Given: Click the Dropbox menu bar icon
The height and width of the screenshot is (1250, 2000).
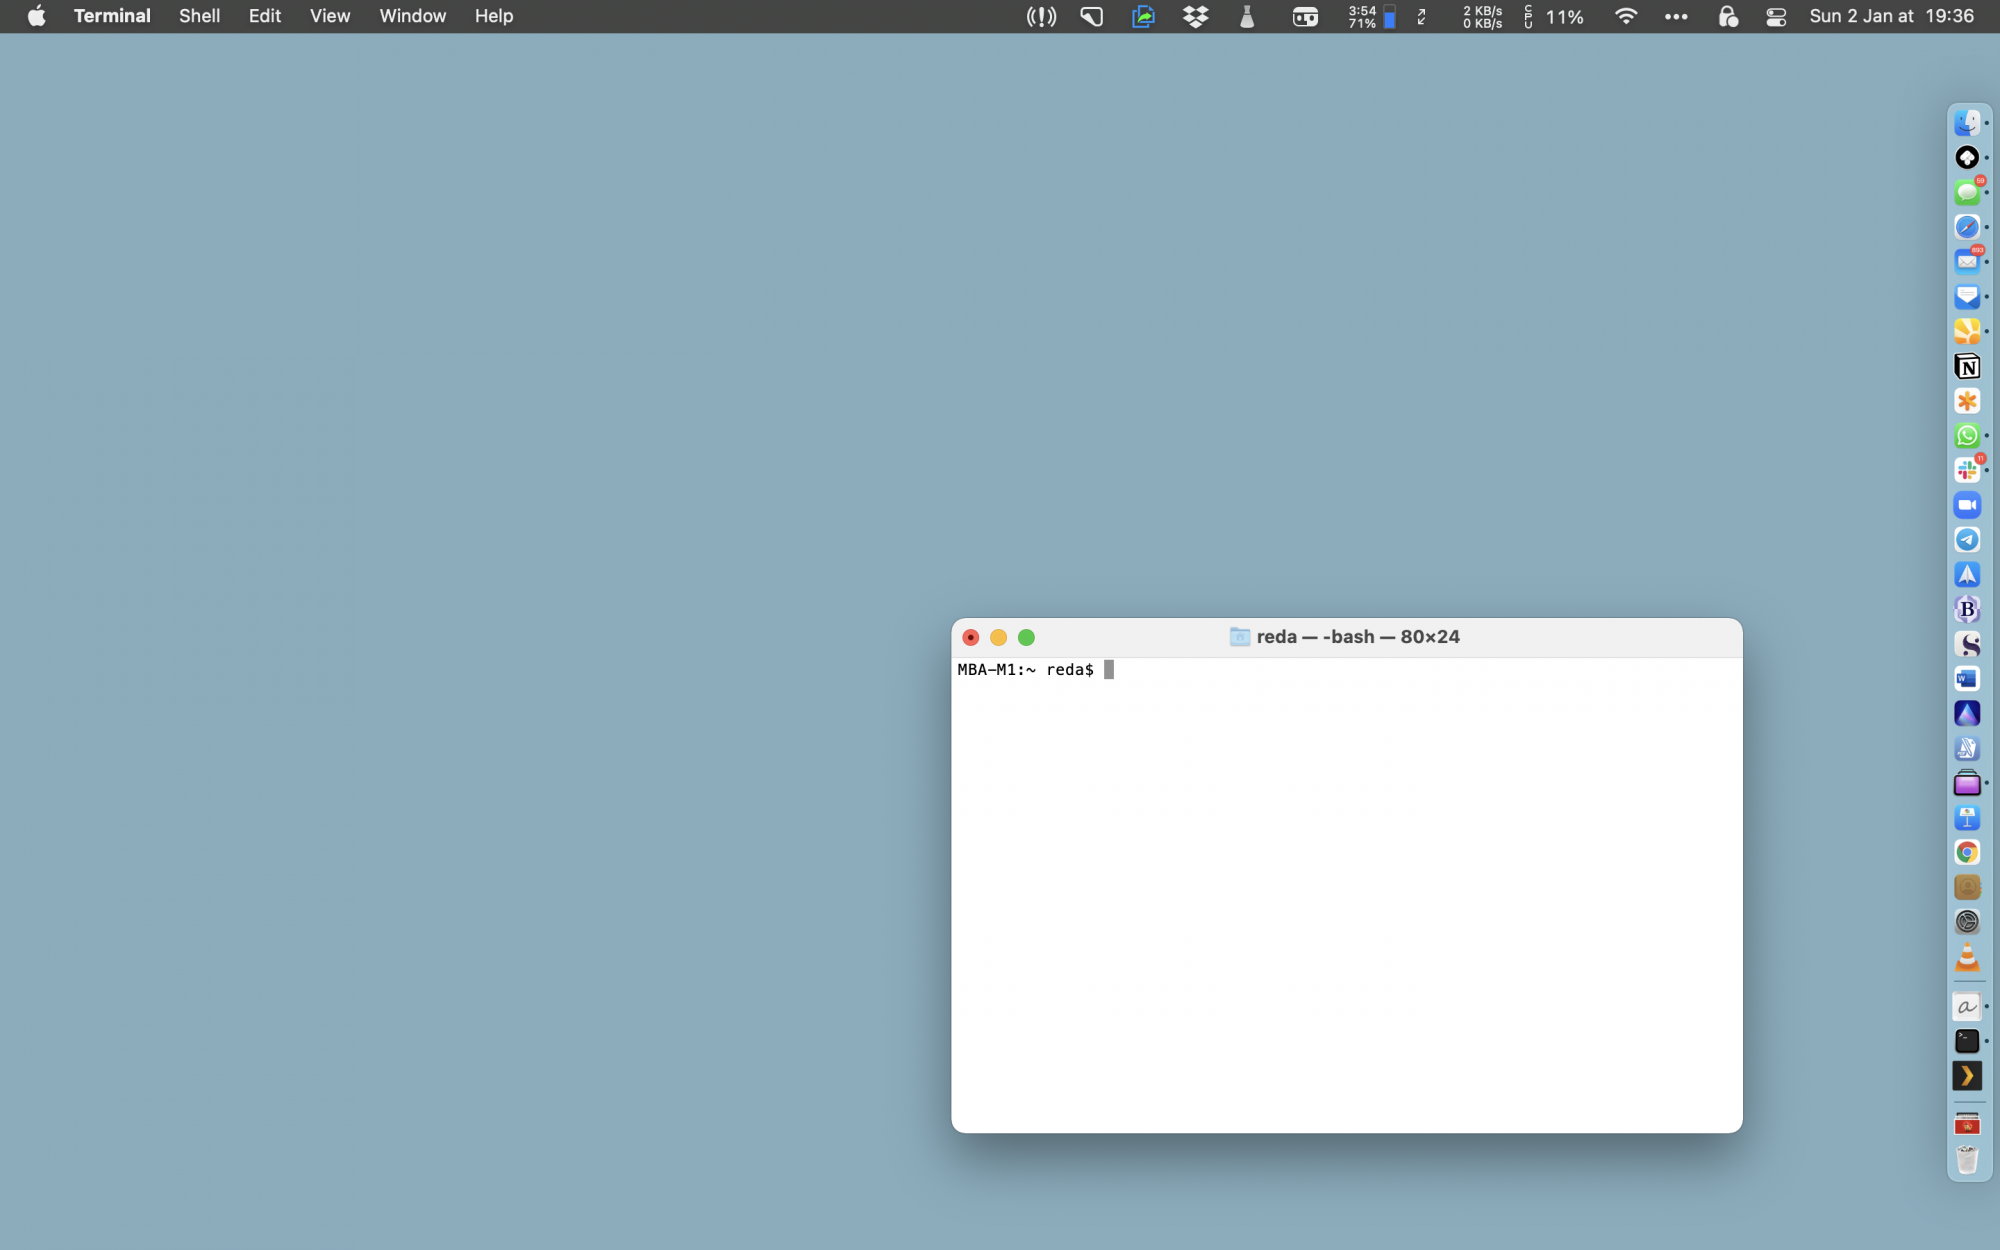Looking at the screenshot, I should coord(1196,17).
